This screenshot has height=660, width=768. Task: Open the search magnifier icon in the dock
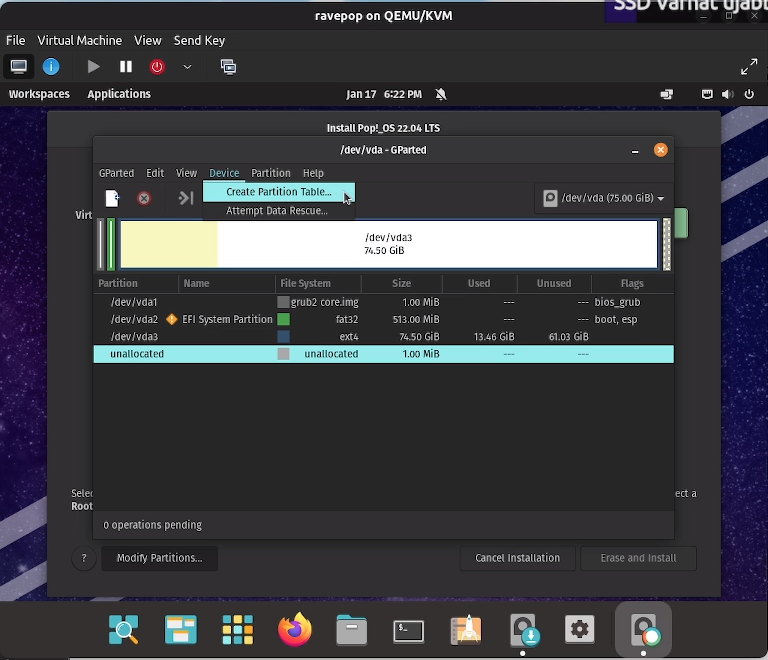click(123, 629)
